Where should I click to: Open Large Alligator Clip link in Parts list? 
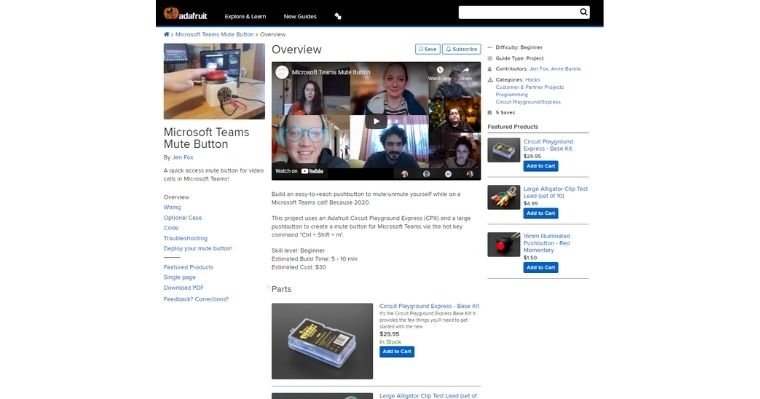428,396
